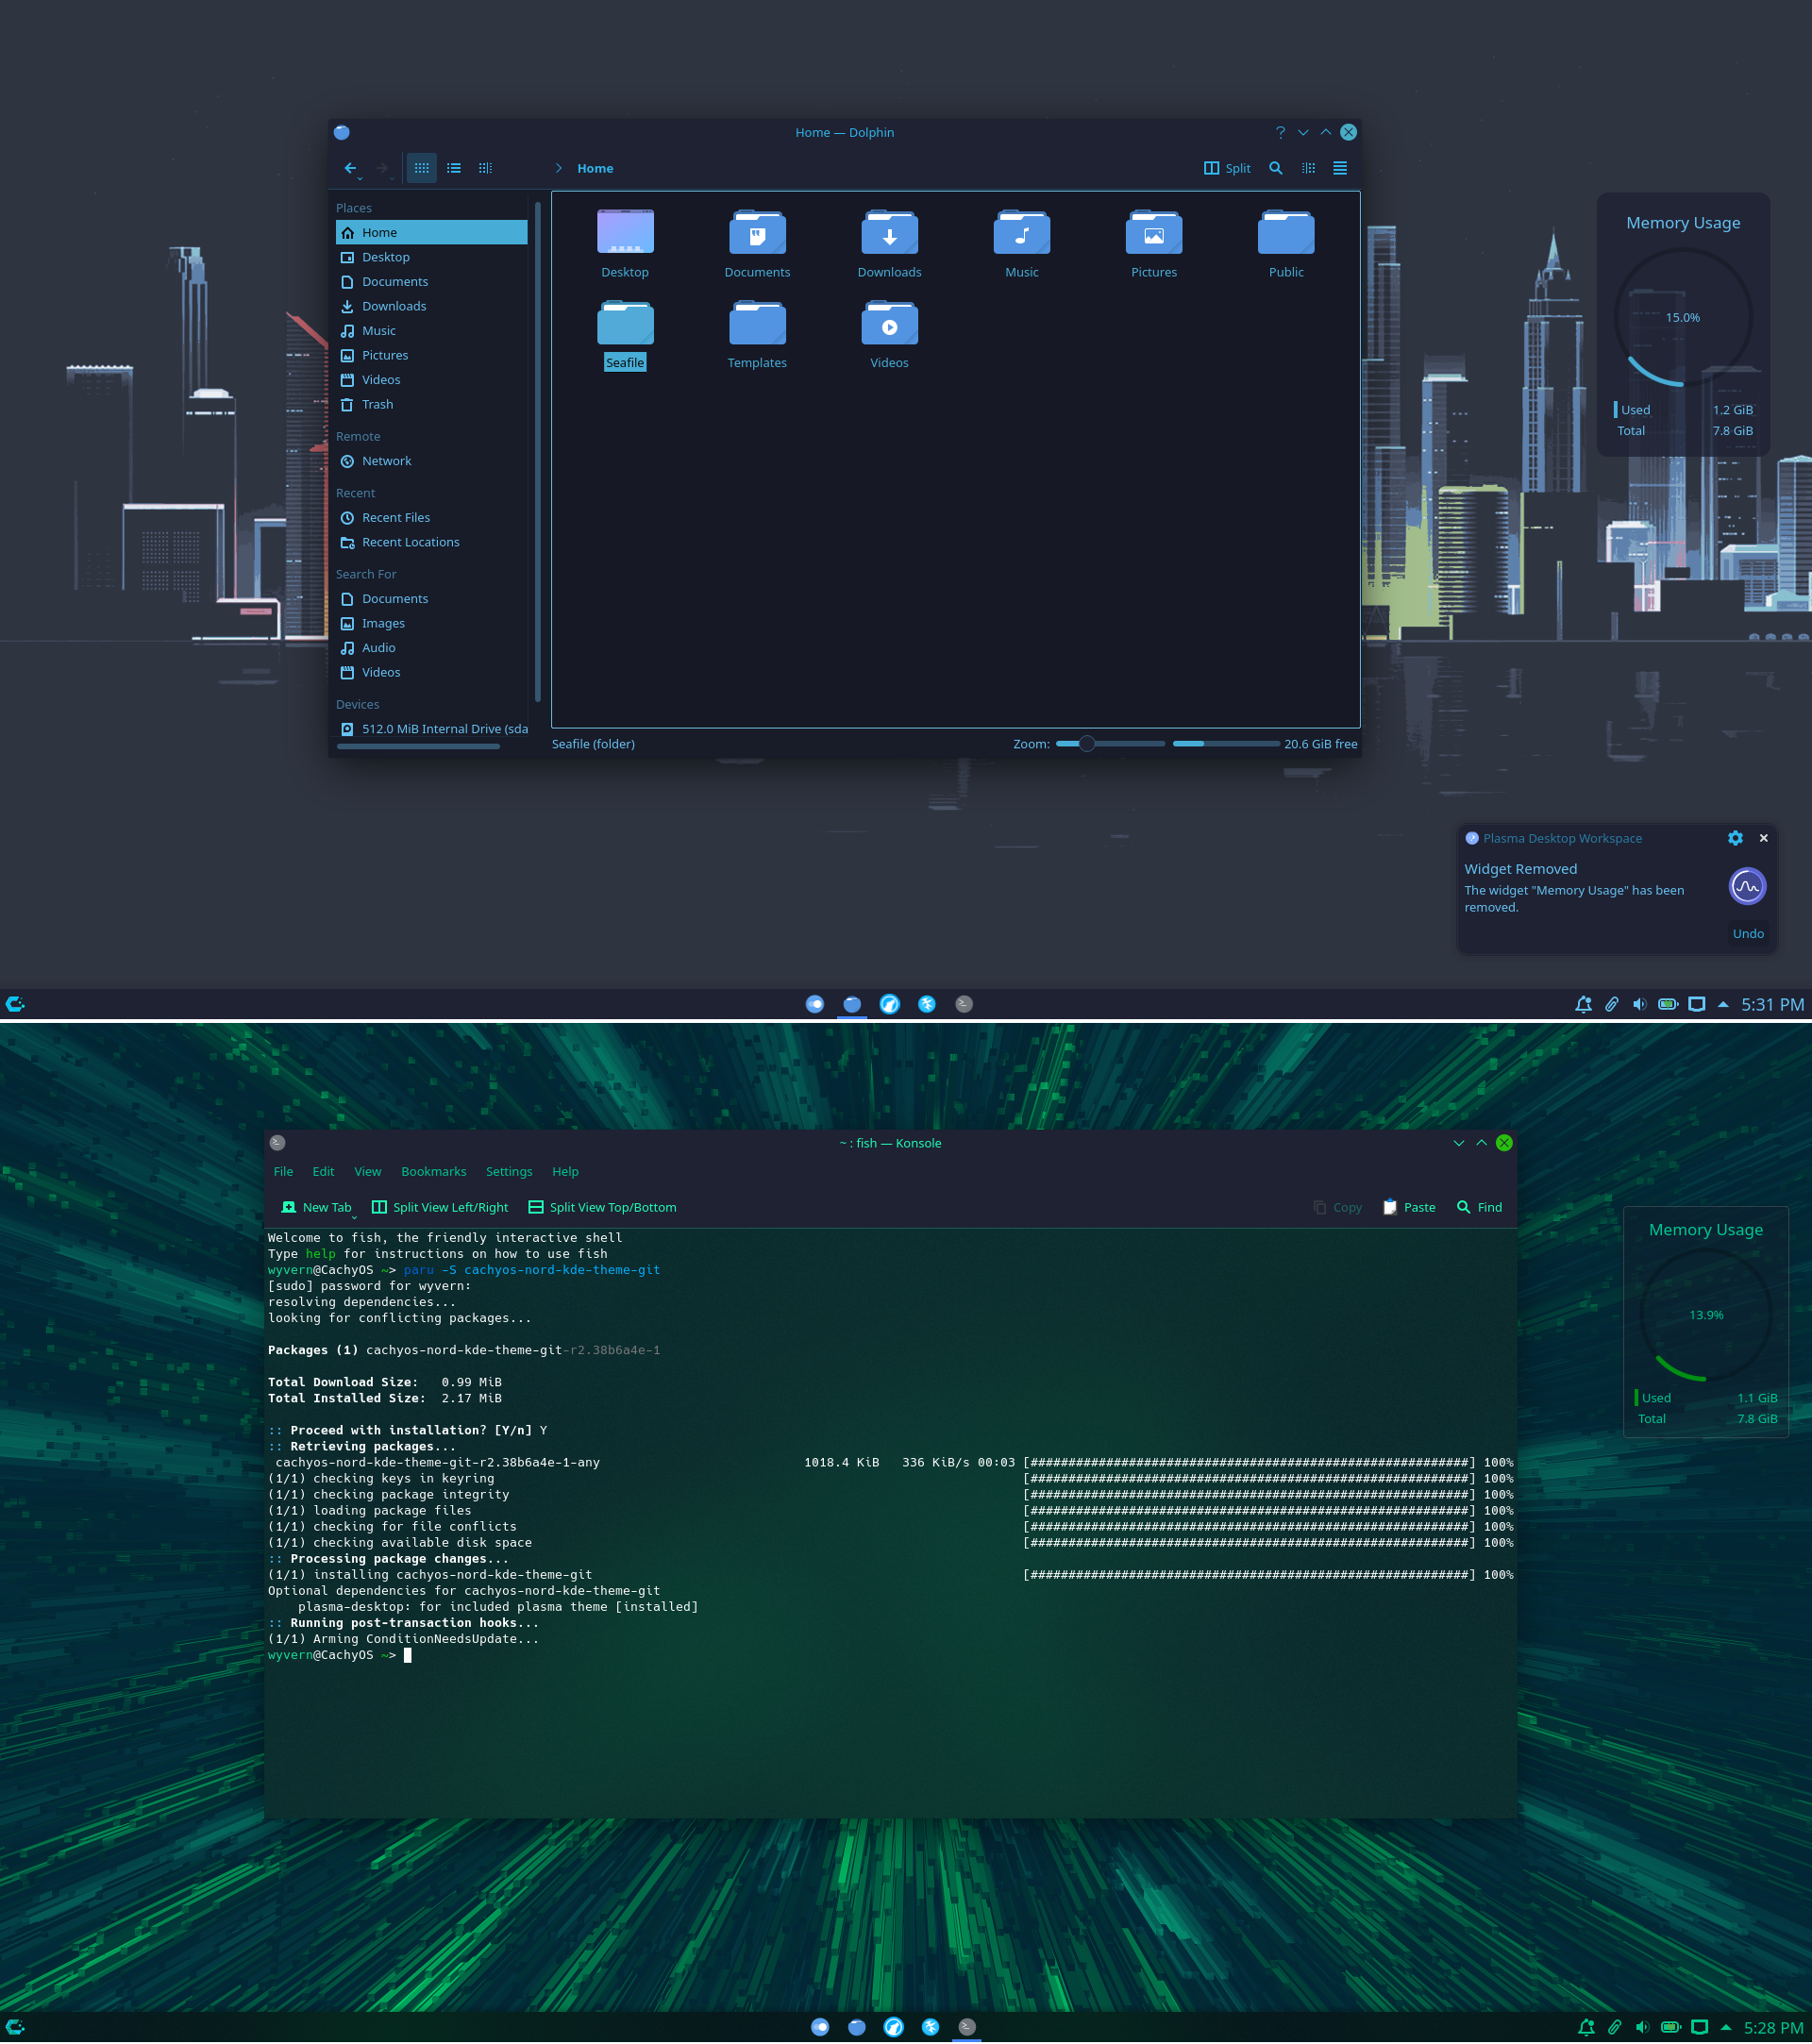1812x2044 pixels.
Task: Click the Dolphin search magnifier icon
Action: pyautogui.click(x=1275, y=168)
